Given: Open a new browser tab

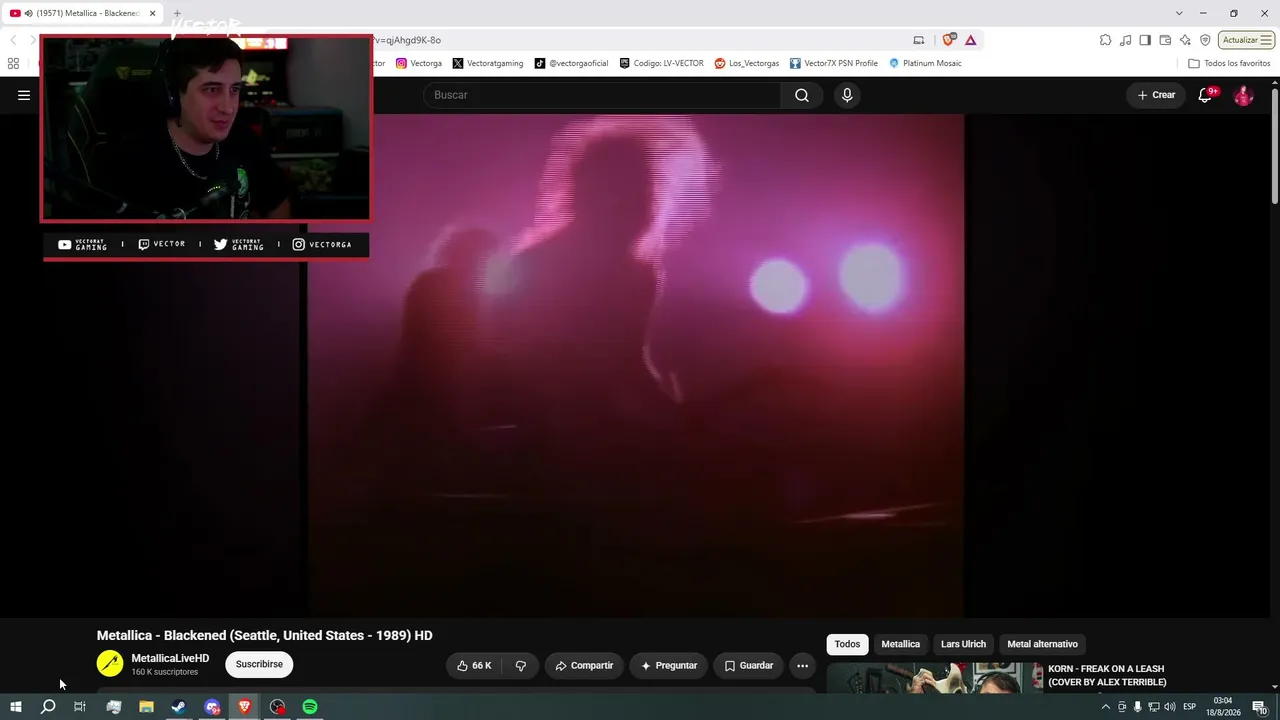Looking at the screenshot, I should [177, 13].
